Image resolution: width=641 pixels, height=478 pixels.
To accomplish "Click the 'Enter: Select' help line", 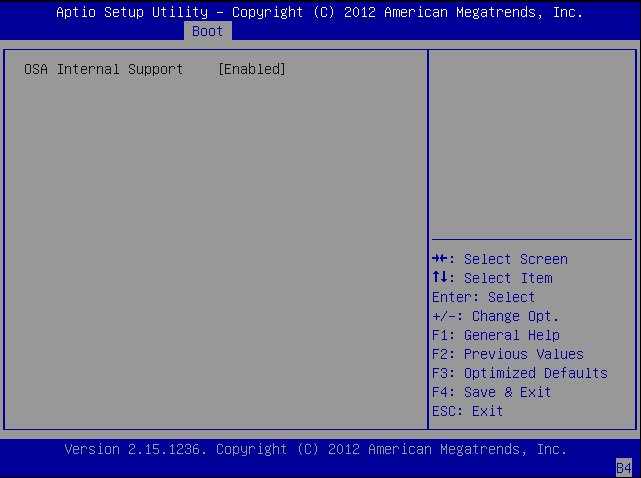I will click(483, 297).
